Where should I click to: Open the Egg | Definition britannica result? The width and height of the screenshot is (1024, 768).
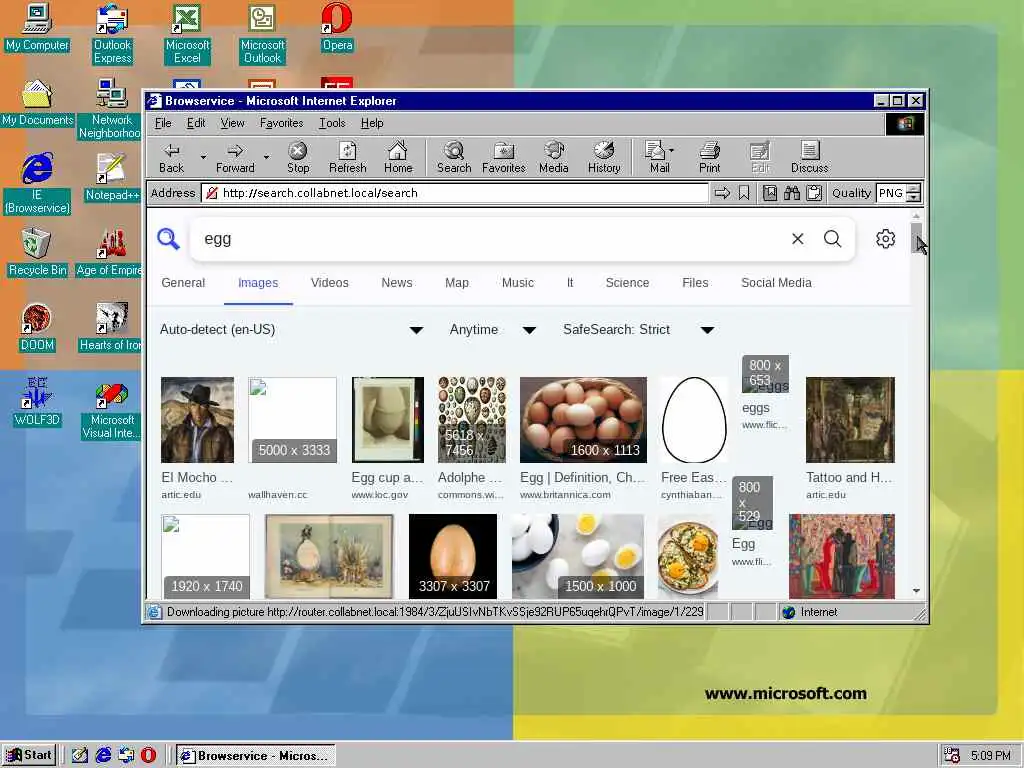click(x=581, y=477)
